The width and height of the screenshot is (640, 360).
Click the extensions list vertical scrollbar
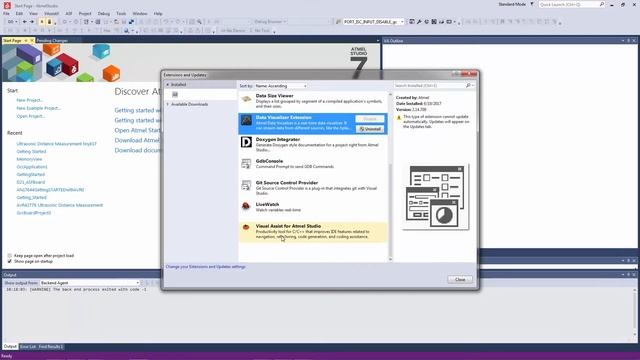pyautogui.click(x=390, y=177)
